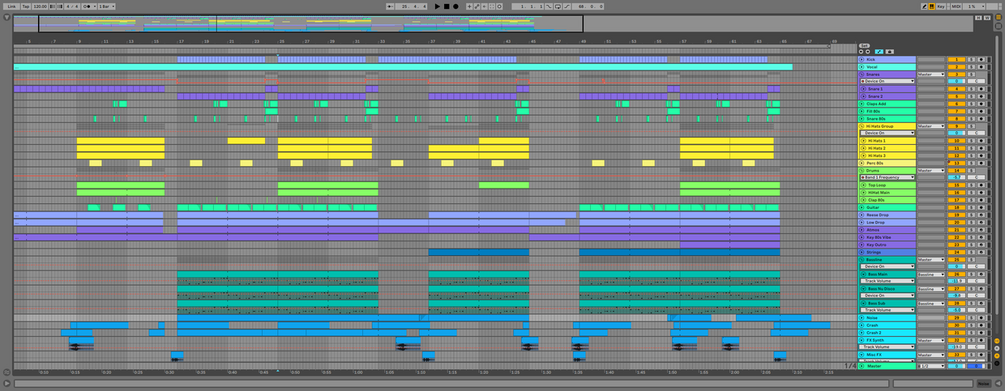Toggle the Loop switch in the transport
The width and height of the screenshot is (1005, 391).
[558, 6]
